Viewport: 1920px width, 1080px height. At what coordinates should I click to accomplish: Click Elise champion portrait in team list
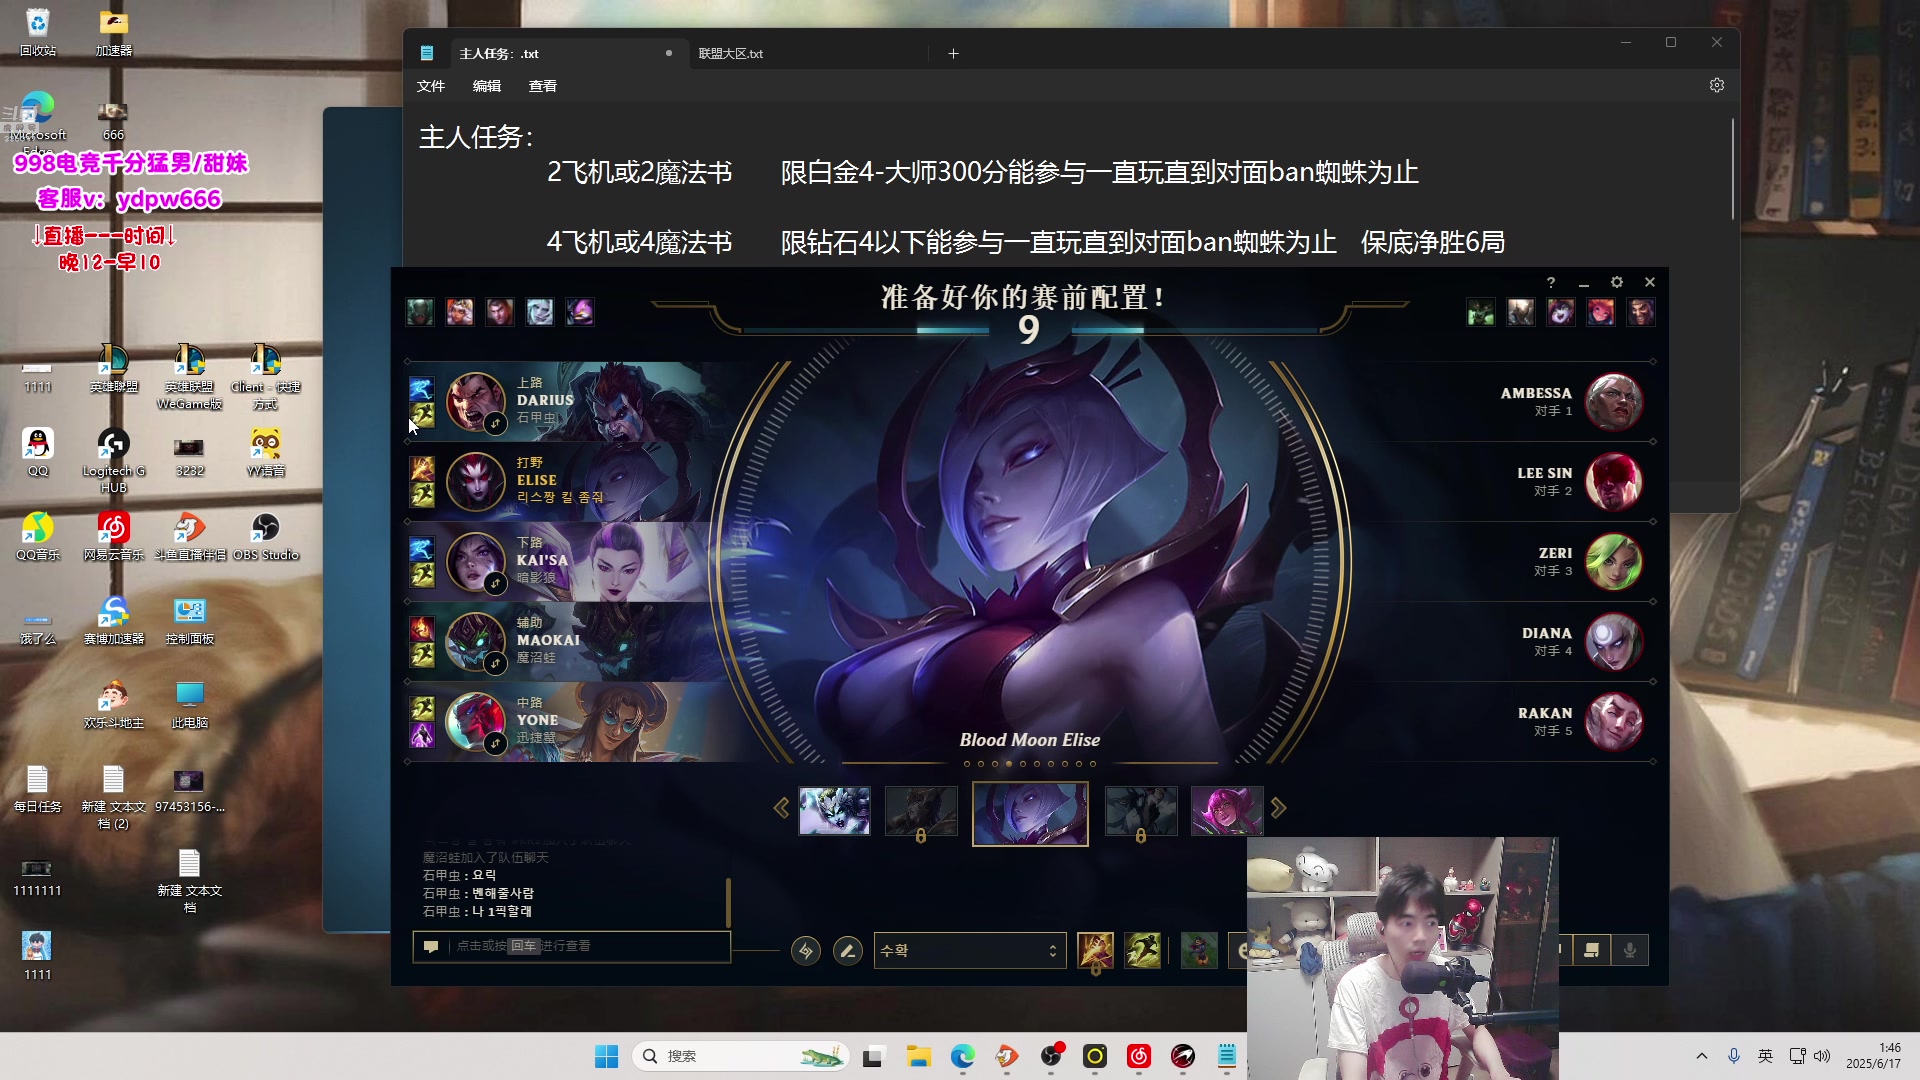[475, 481]
